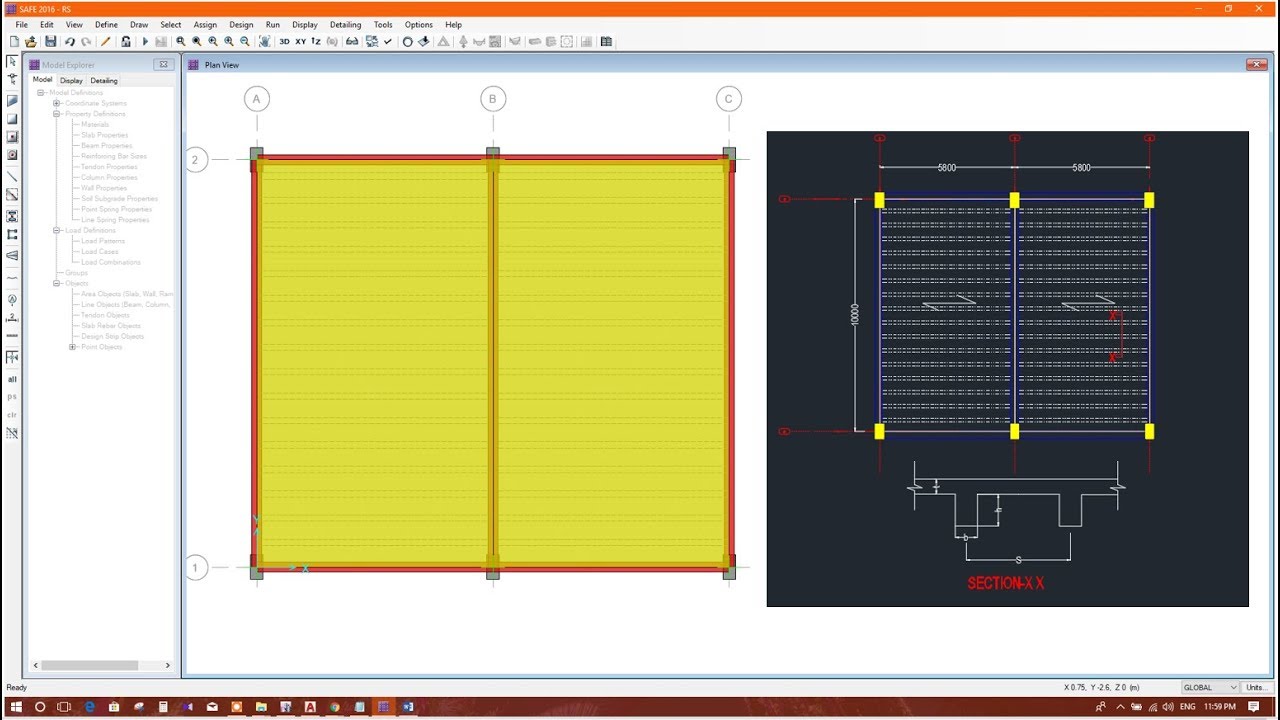Open a model with the Open File icon

click(32, 41)
